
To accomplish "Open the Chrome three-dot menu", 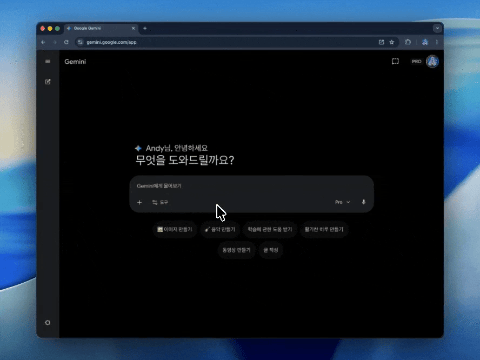I will point(437,42).
